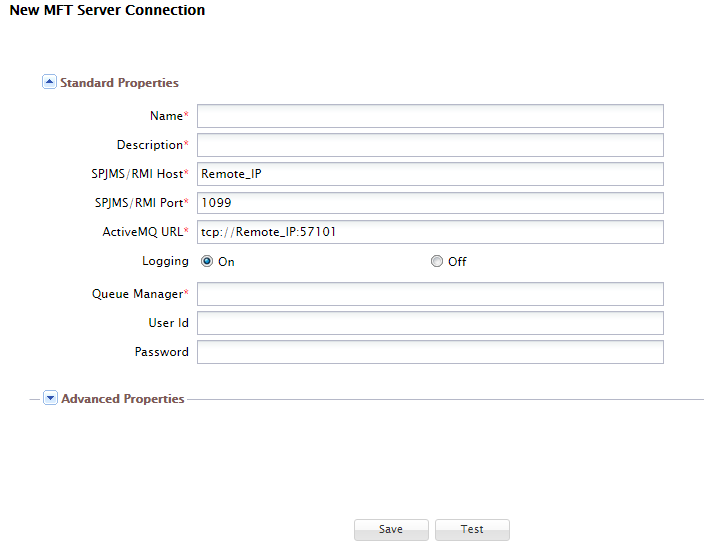Click the 'On' label next to Logging
This screenshot has height=554, width=704.
[x=226, y=262]
